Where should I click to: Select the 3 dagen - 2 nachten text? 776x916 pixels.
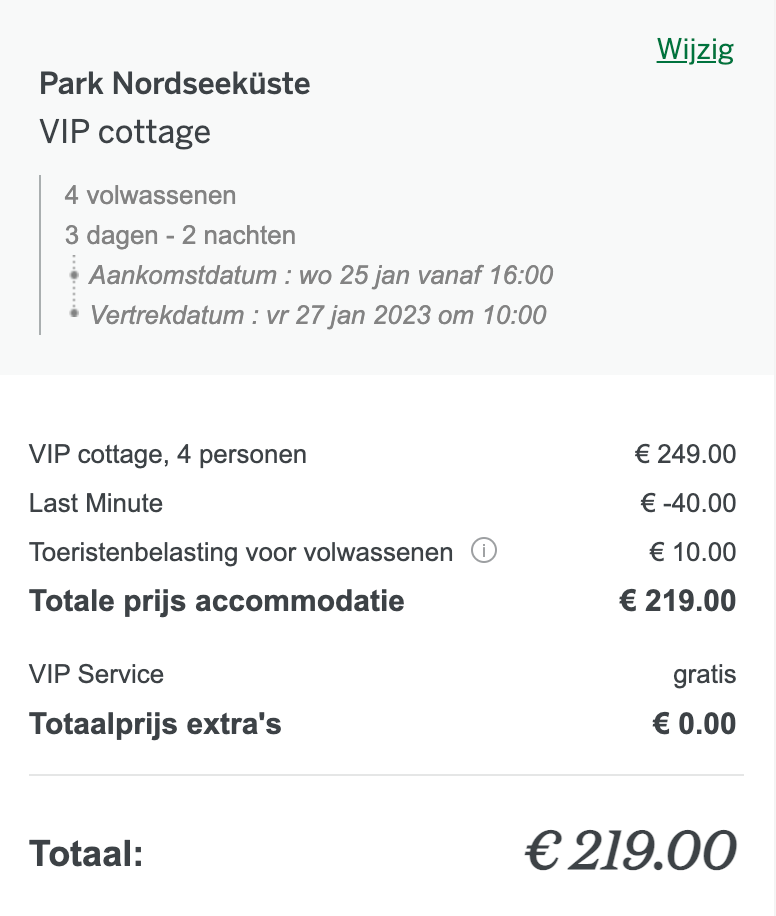point(180,235)
